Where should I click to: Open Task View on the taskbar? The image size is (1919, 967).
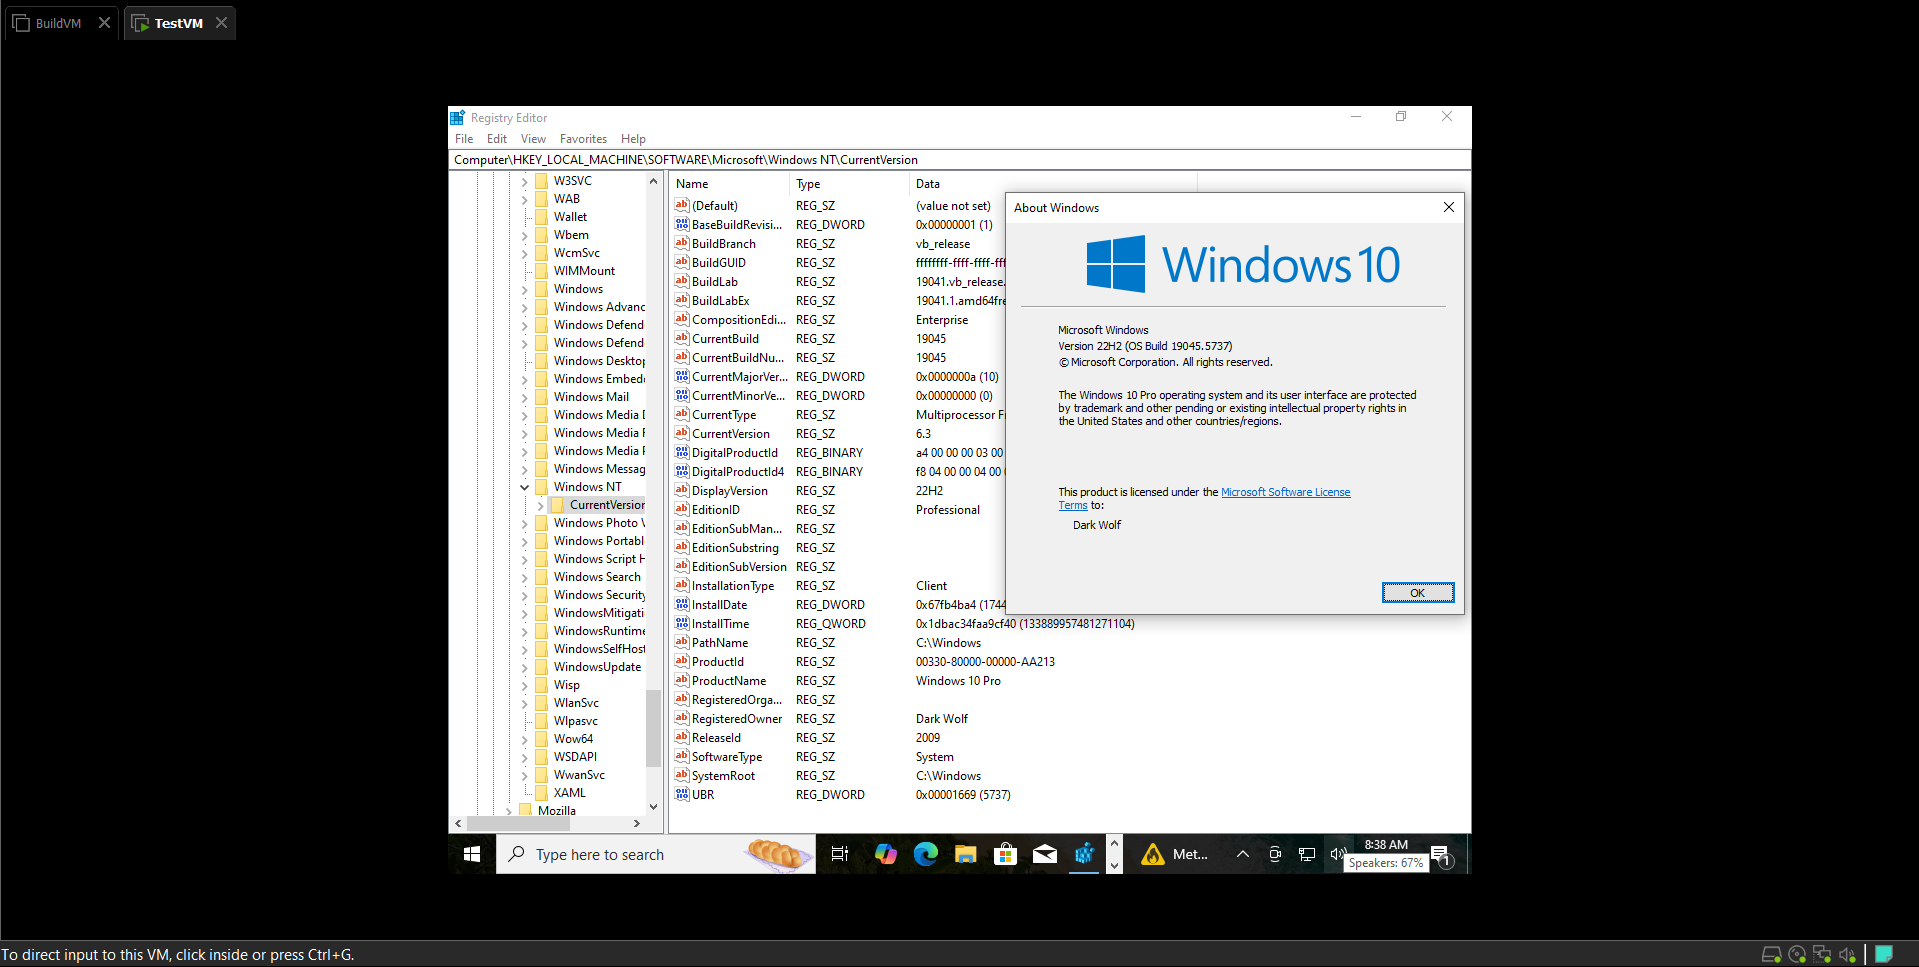click(840, 854)
